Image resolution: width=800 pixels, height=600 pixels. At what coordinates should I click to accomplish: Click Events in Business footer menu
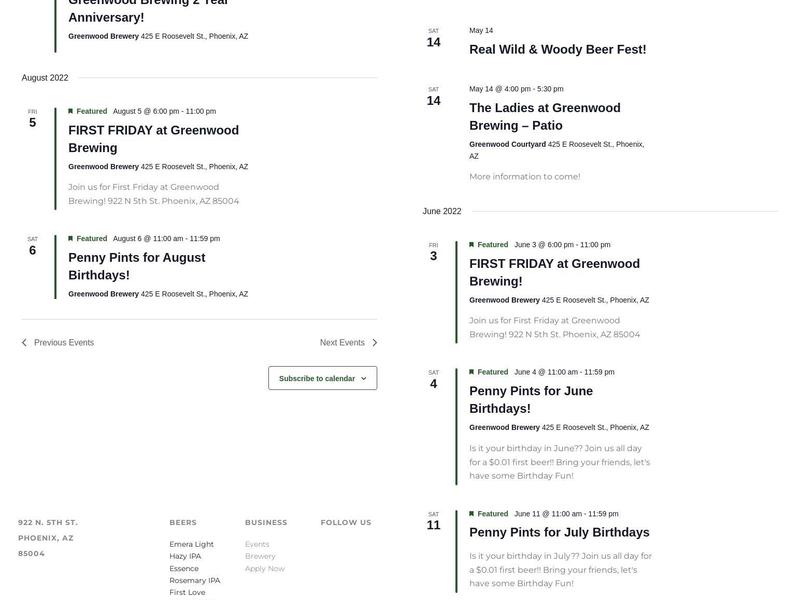(257, 545)
